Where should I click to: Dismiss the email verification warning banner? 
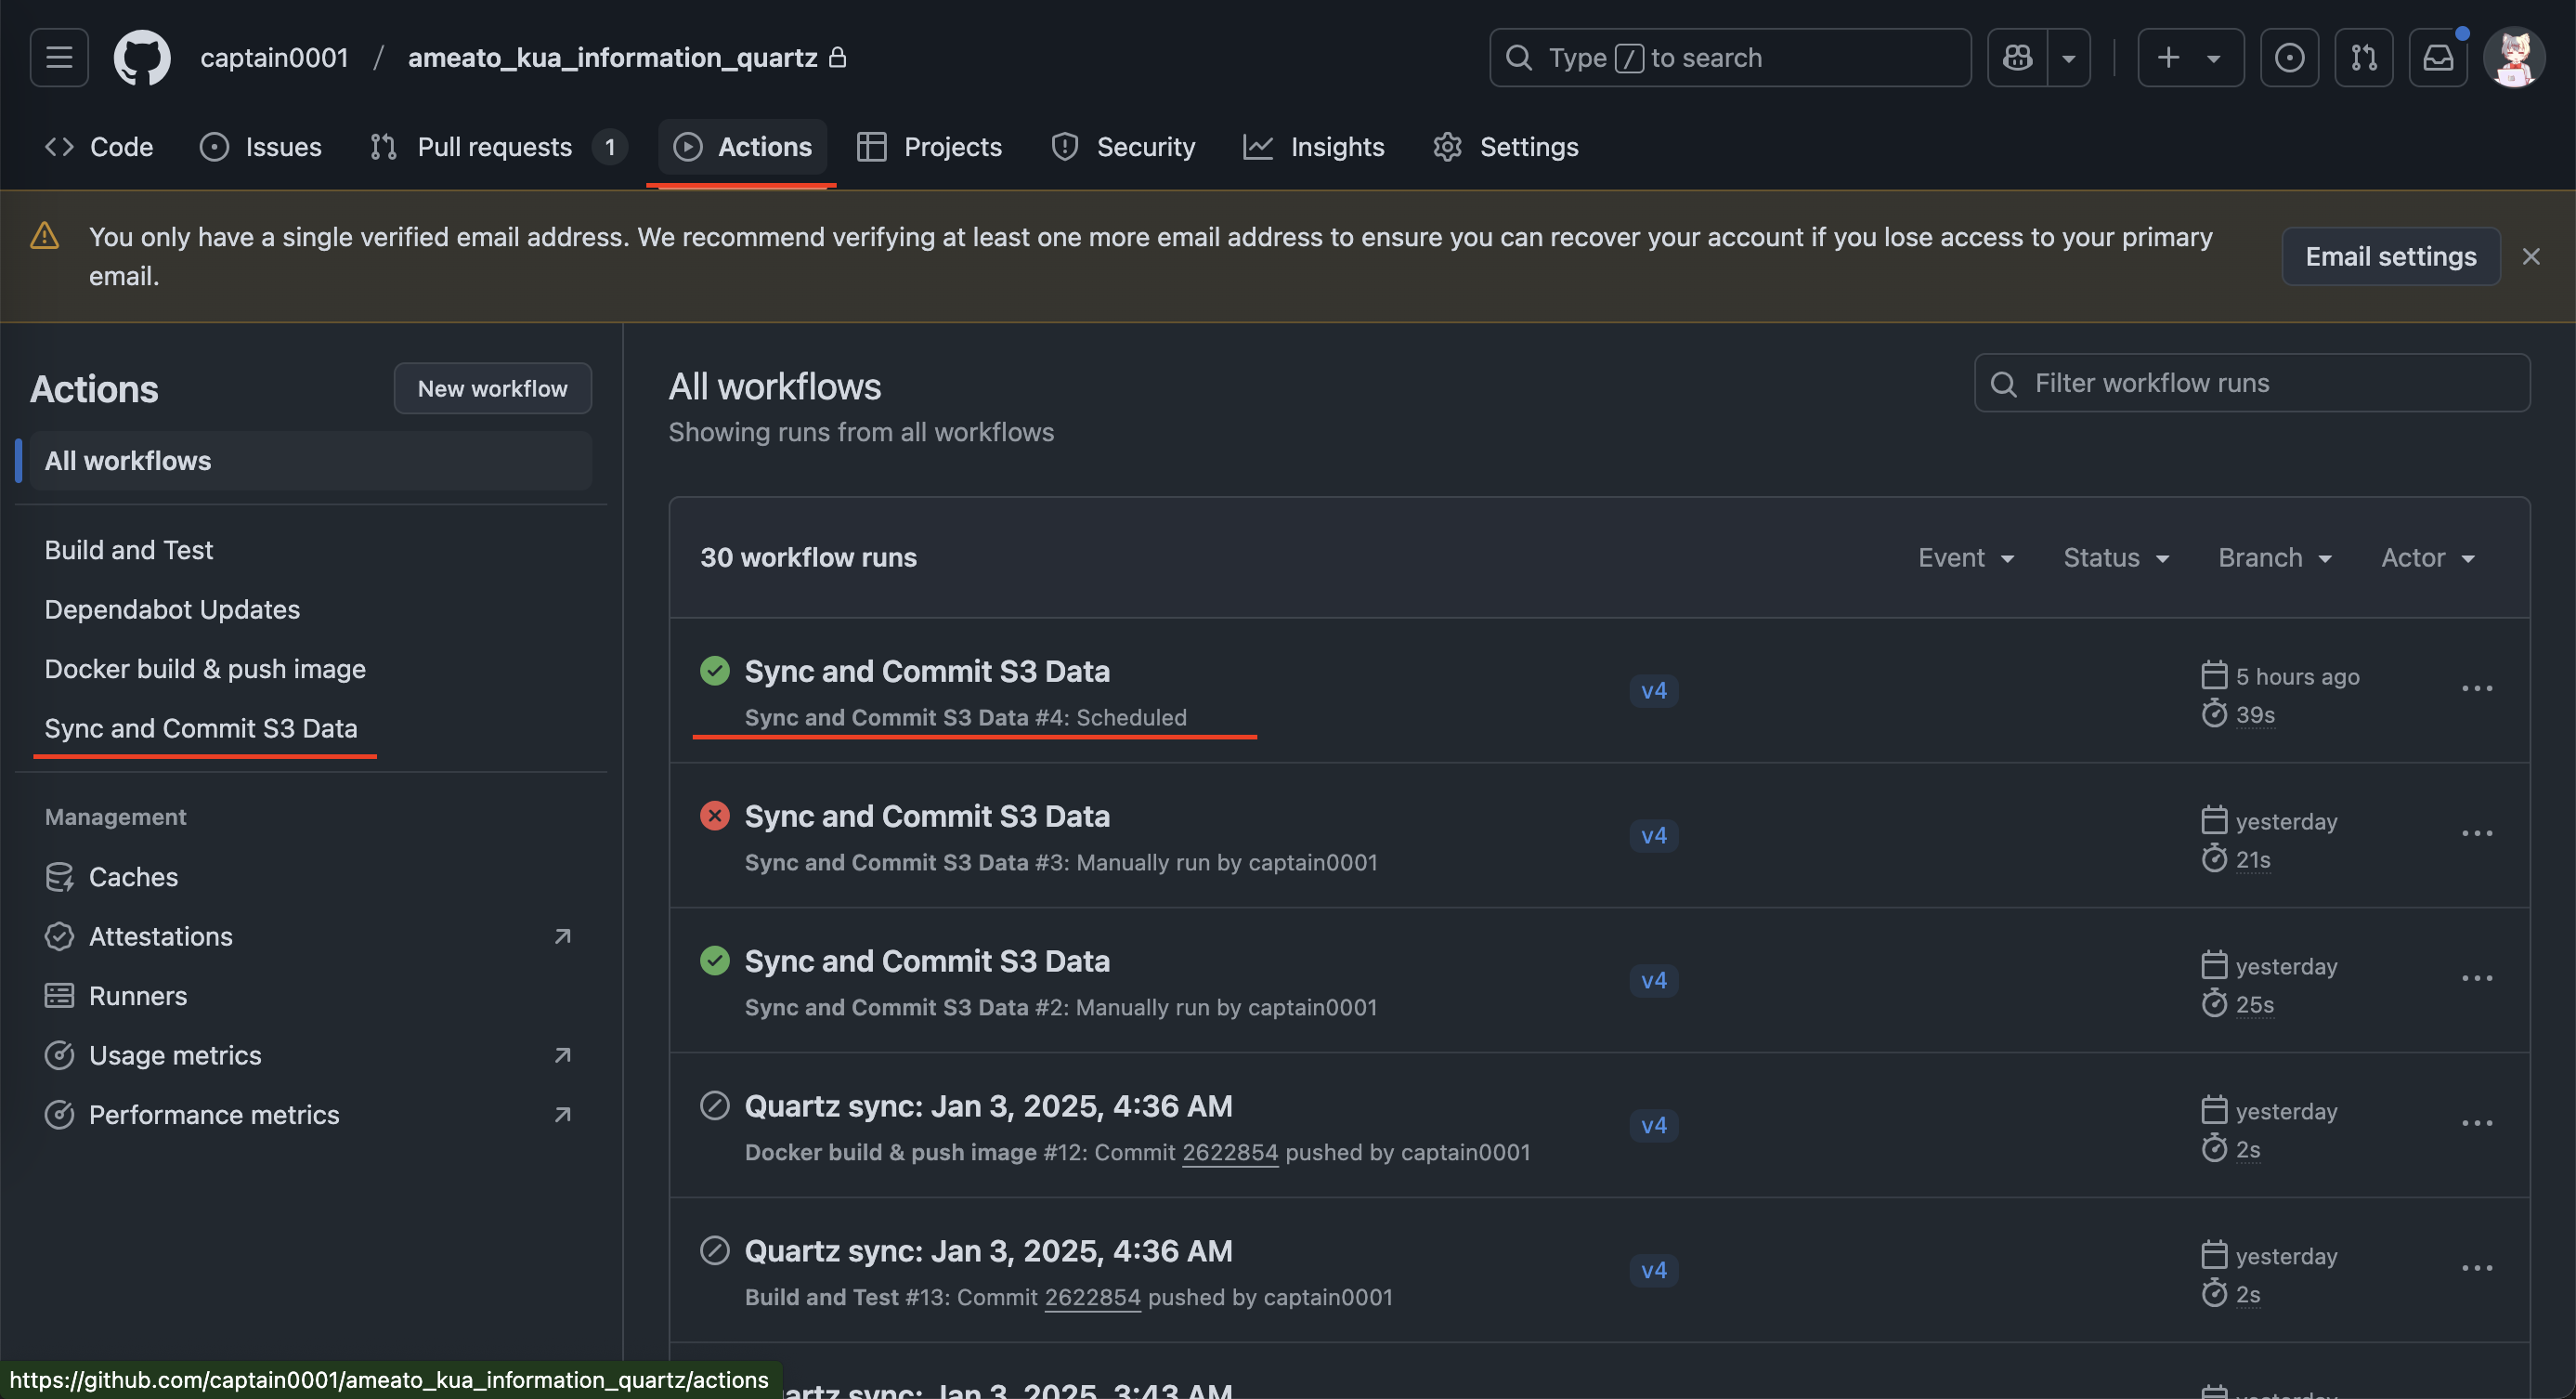(2530, 257)
